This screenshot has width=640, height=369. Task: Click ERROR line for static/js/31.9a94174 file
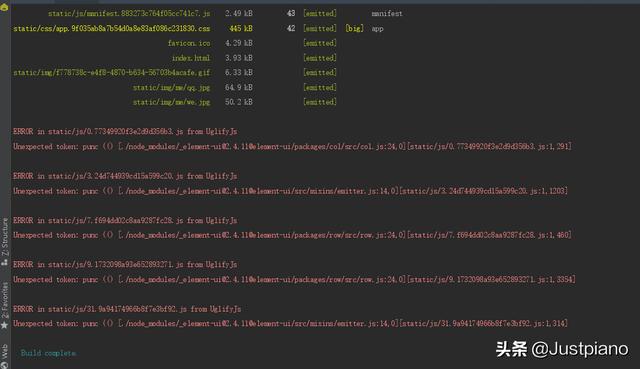[127, 309]
